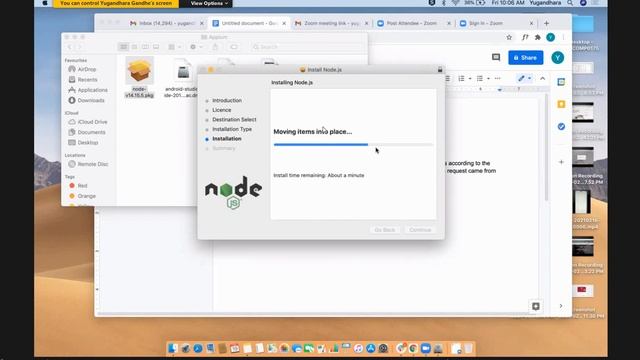Open the Apple menu
640x360 pixels.
click(x=45, y=3)
